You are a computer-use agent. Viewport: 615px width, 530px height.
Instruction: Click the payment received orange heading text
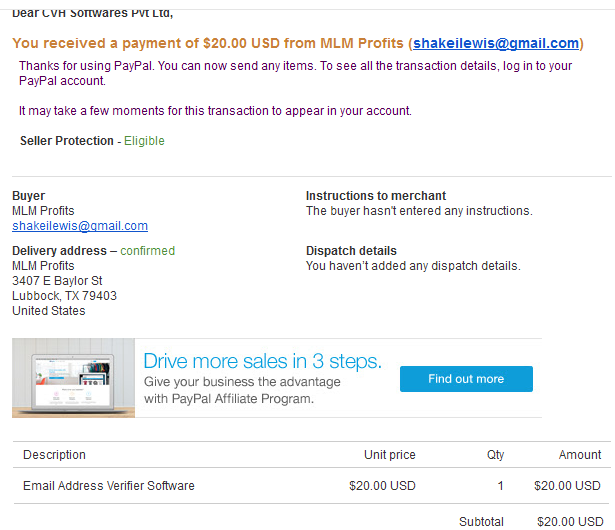point(210,44)
